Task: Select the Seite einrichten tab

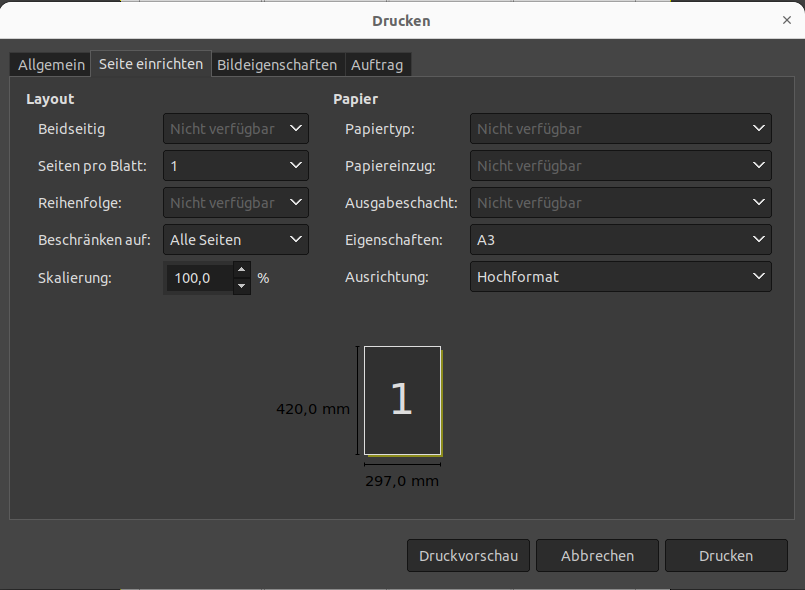Action: click(150, 63)
